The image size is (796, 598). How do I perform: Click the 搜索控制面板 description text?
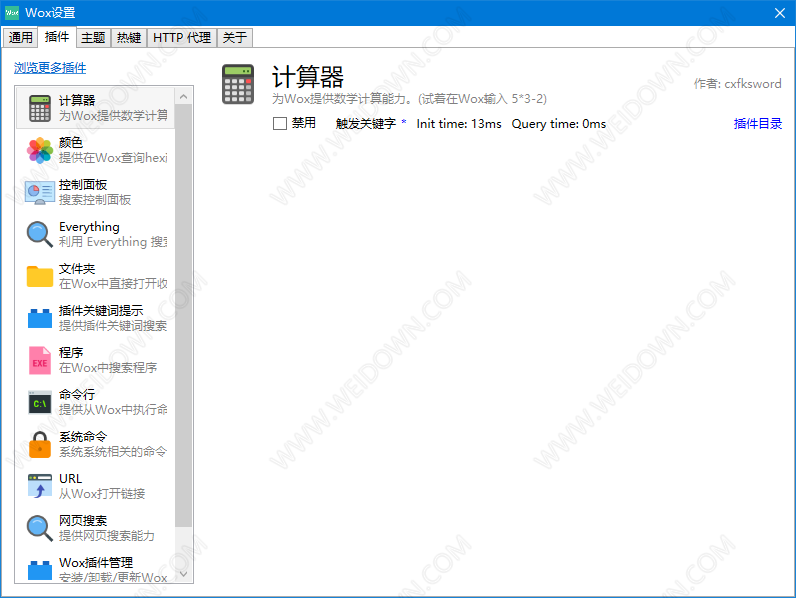pyautogui.click(x=95, y=200)
